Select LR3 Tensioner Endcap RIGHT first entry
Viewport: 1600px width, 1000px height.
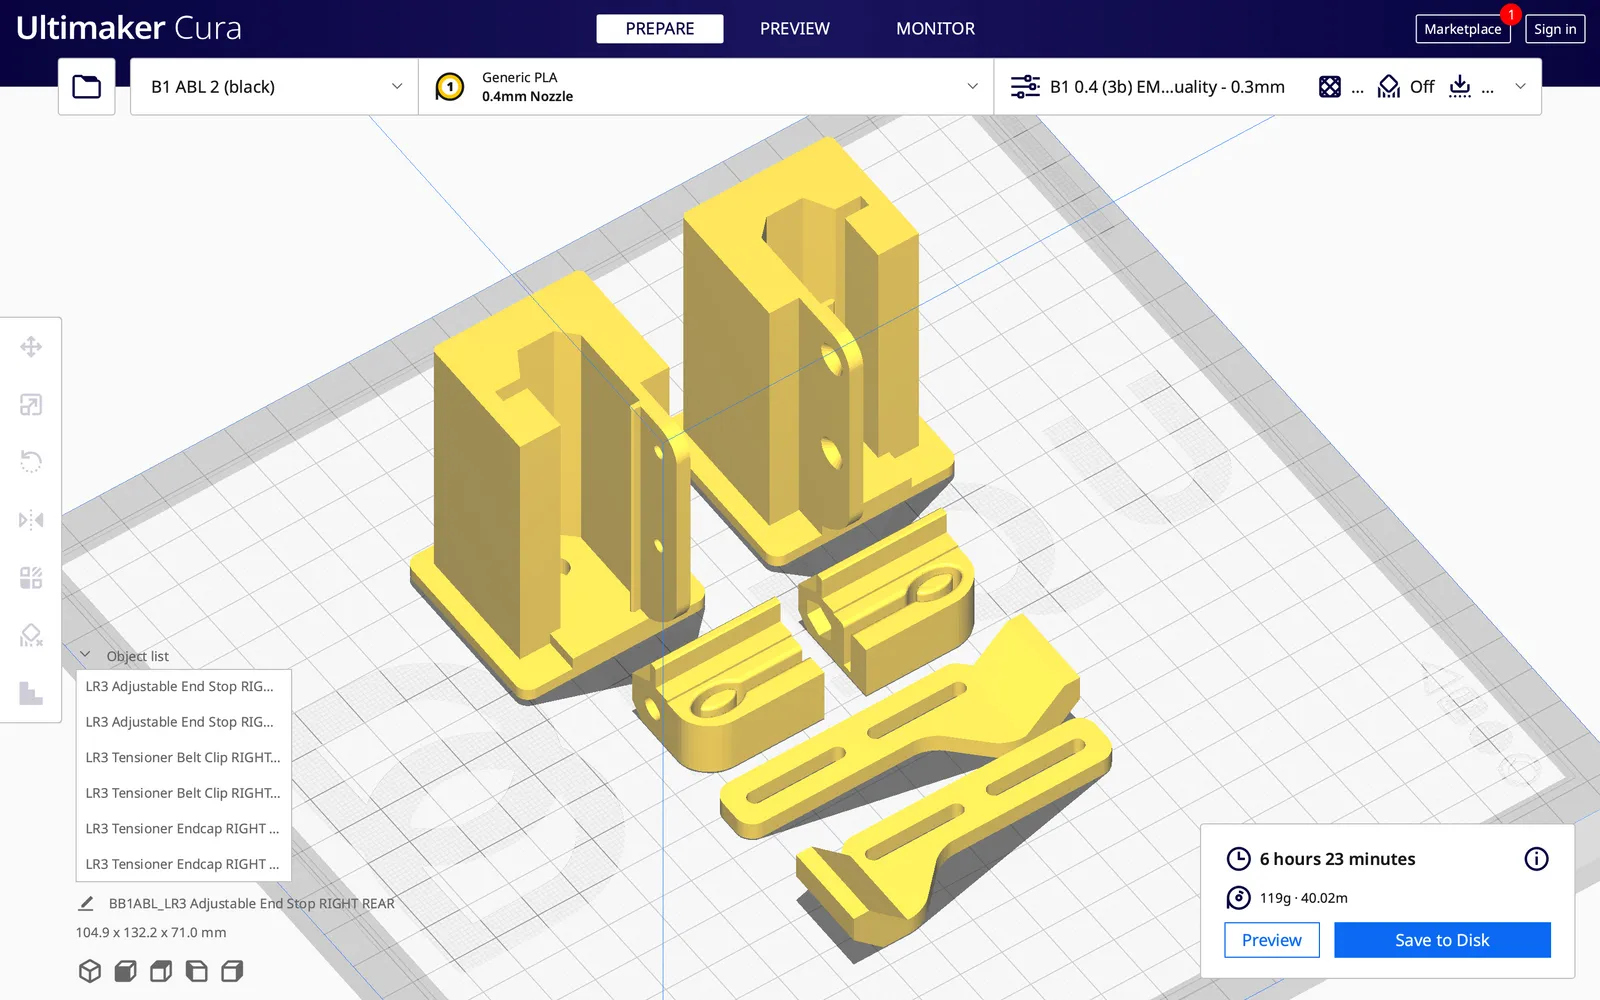click(x=184, y=828)
